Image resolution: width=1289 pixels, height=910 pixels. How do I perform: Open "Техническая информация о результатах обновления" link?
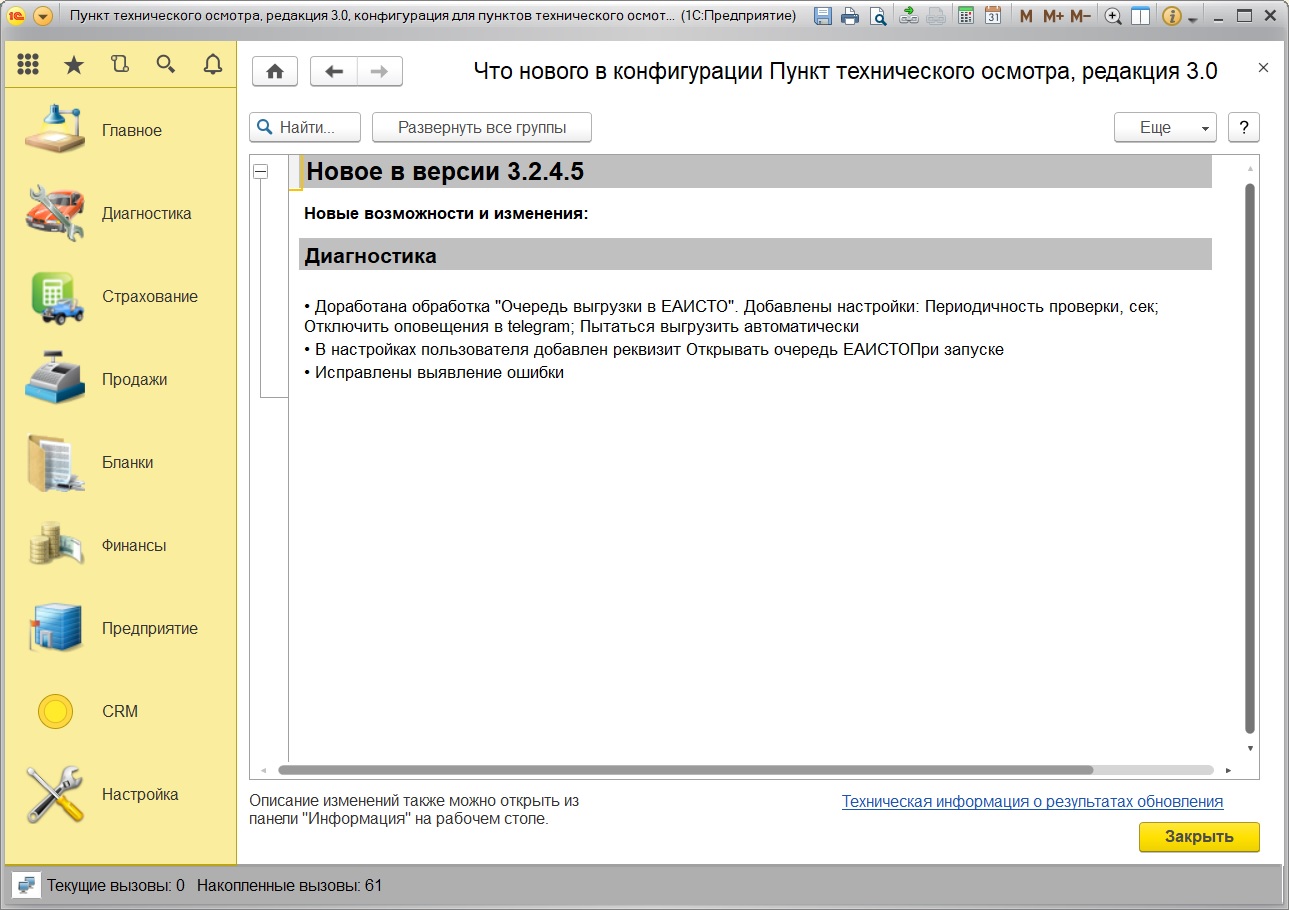[x=1032, y=801]
